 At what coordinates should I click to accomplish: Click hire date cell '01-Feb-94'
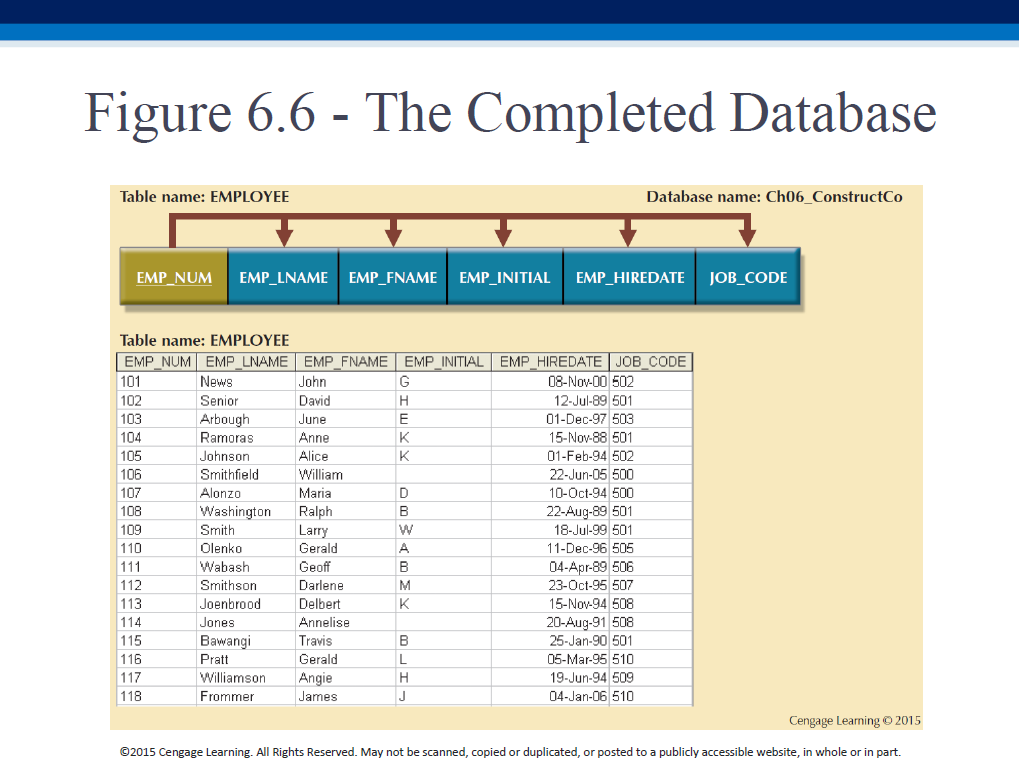[x=550, y=455]
